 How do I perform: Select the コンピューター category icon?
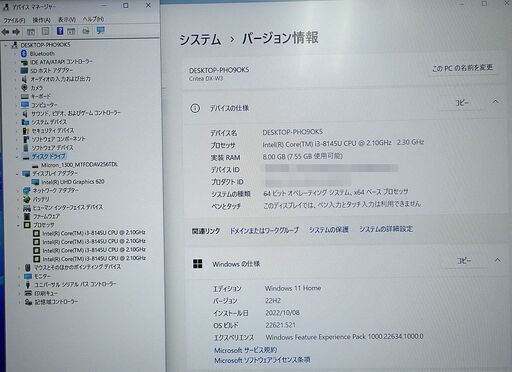[x=25, y=105]
